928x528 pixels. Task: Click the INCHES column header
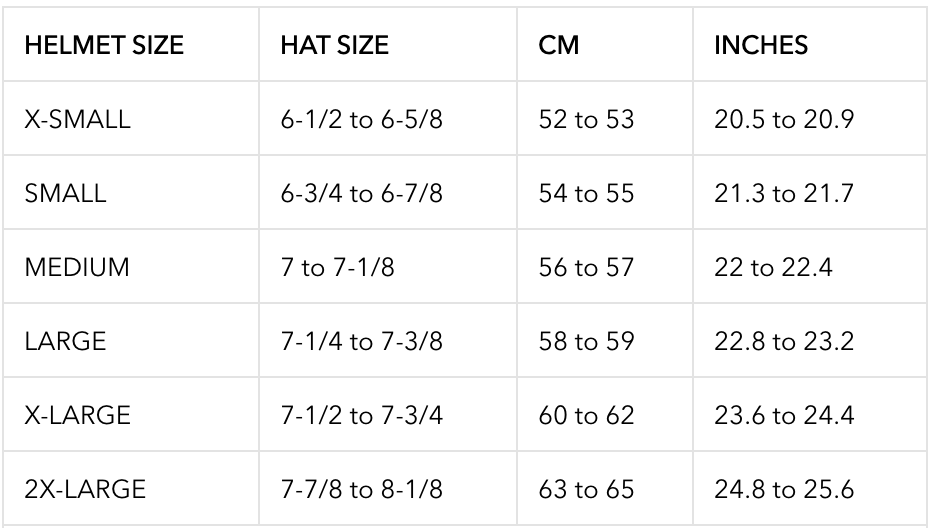pos(810,44)
